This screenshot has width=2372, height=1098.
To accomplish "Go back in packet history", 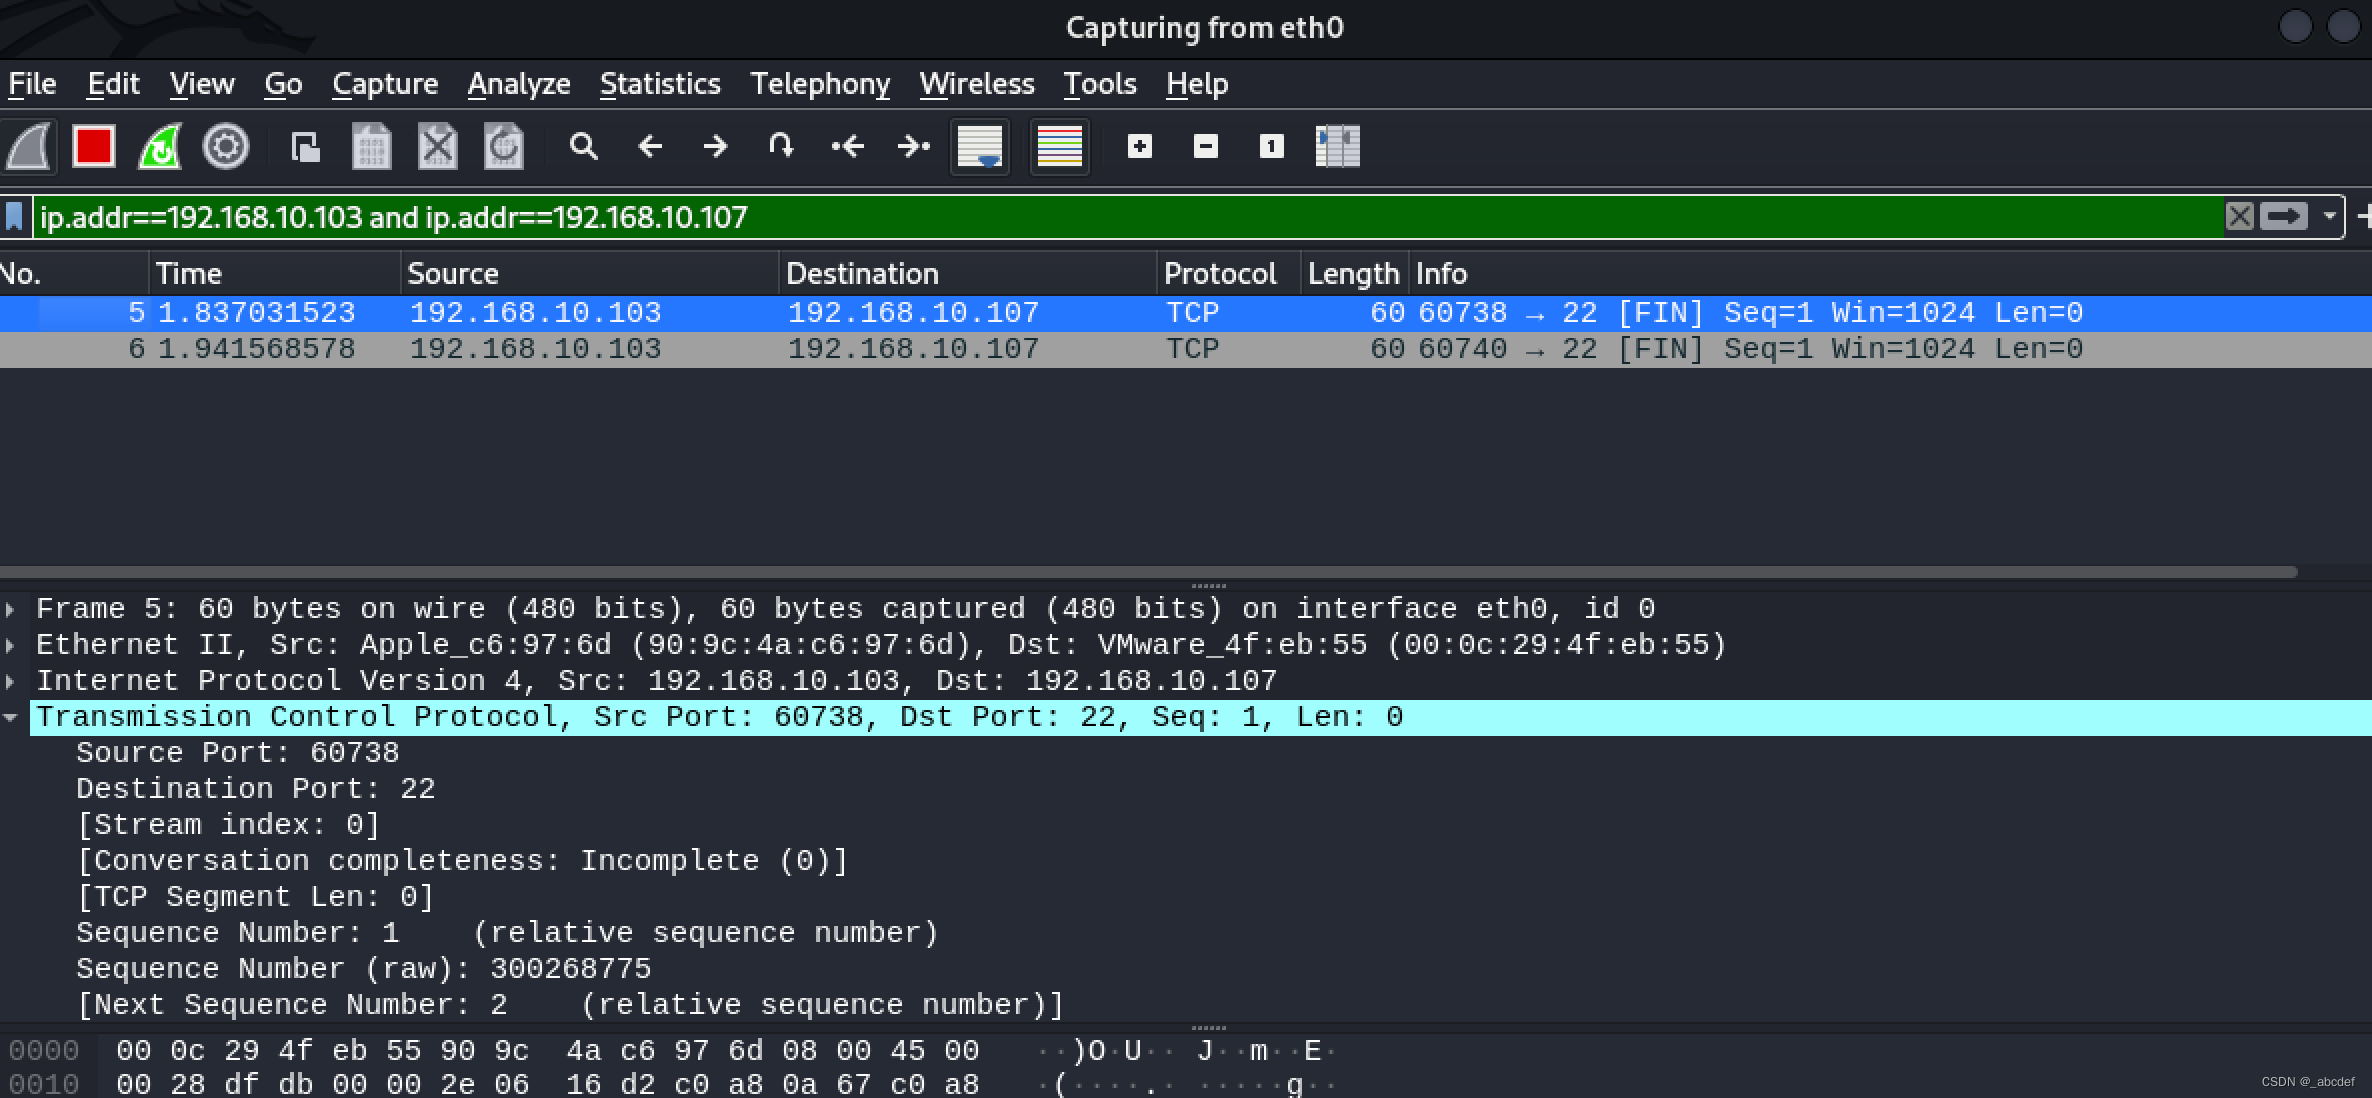I will pyautogui.click(x=650, y=147).
